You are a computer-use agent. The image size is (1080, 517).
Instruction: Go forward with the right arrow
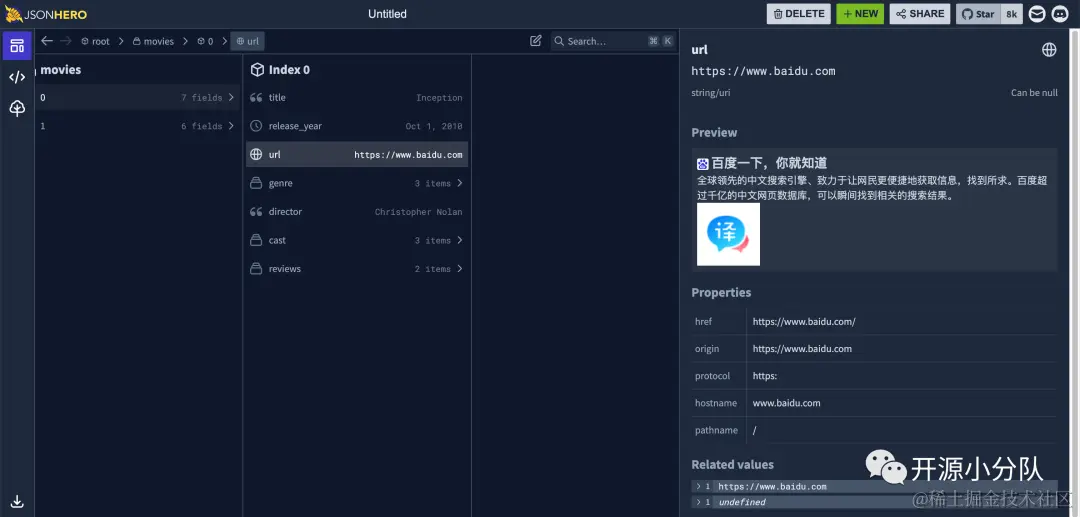point(65,41)
